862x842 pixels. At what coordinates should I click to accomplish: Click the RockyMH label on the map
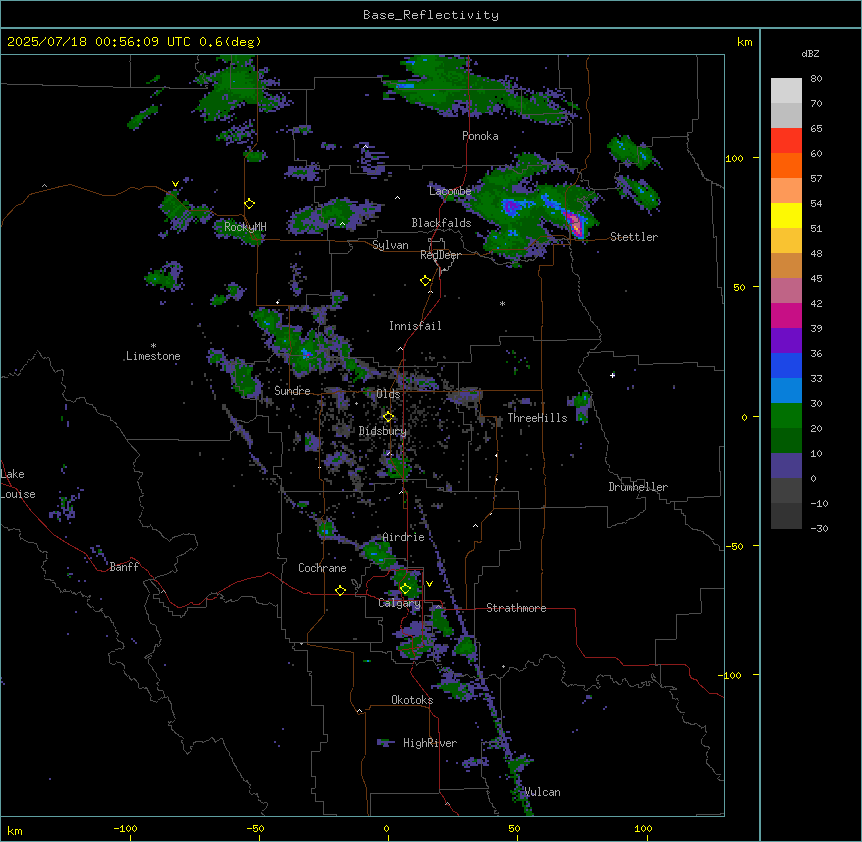pos(245,226)
